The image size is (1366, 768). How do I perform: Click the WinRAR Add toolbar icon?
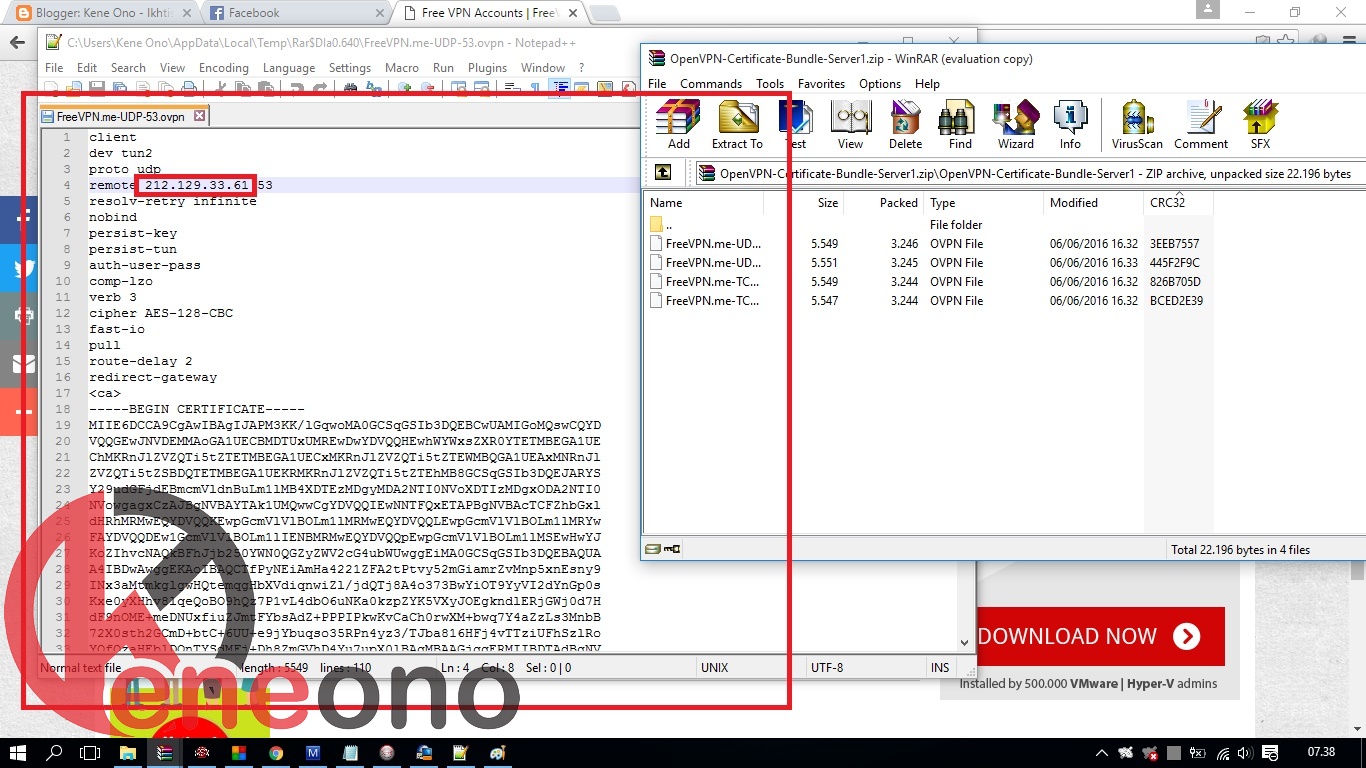point(679,125)
